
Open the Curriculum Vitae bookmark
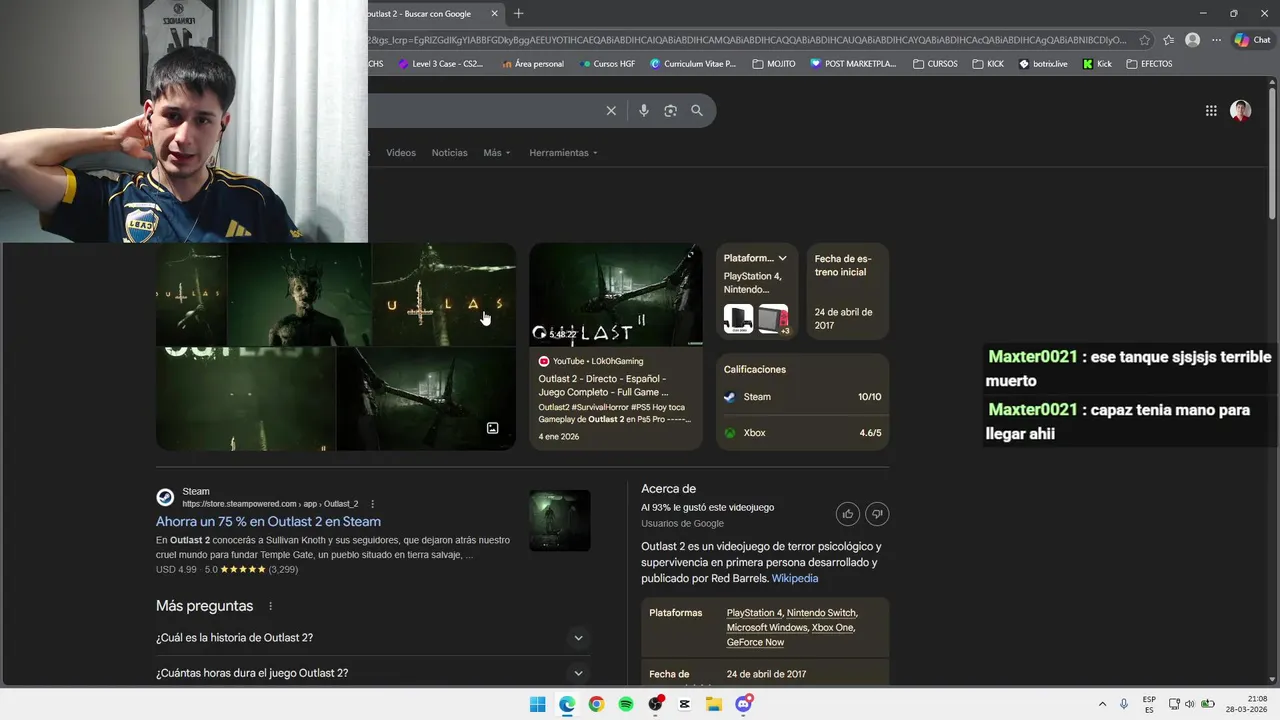pyautogui.click(x=693, y=64)
